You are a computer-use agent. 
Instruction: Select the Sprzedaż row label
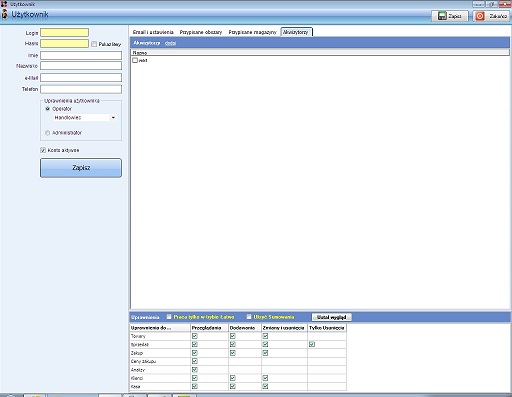pos(140,344)
